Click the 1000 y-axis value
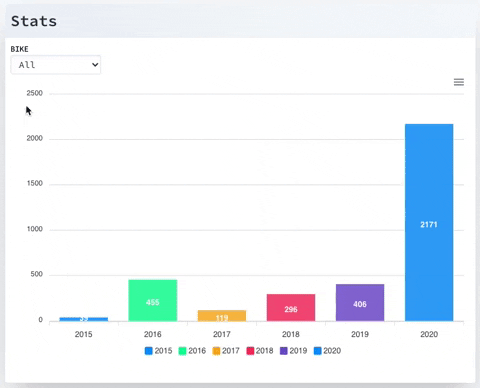This screenshot has height=388, width=480. pos(35,229)
